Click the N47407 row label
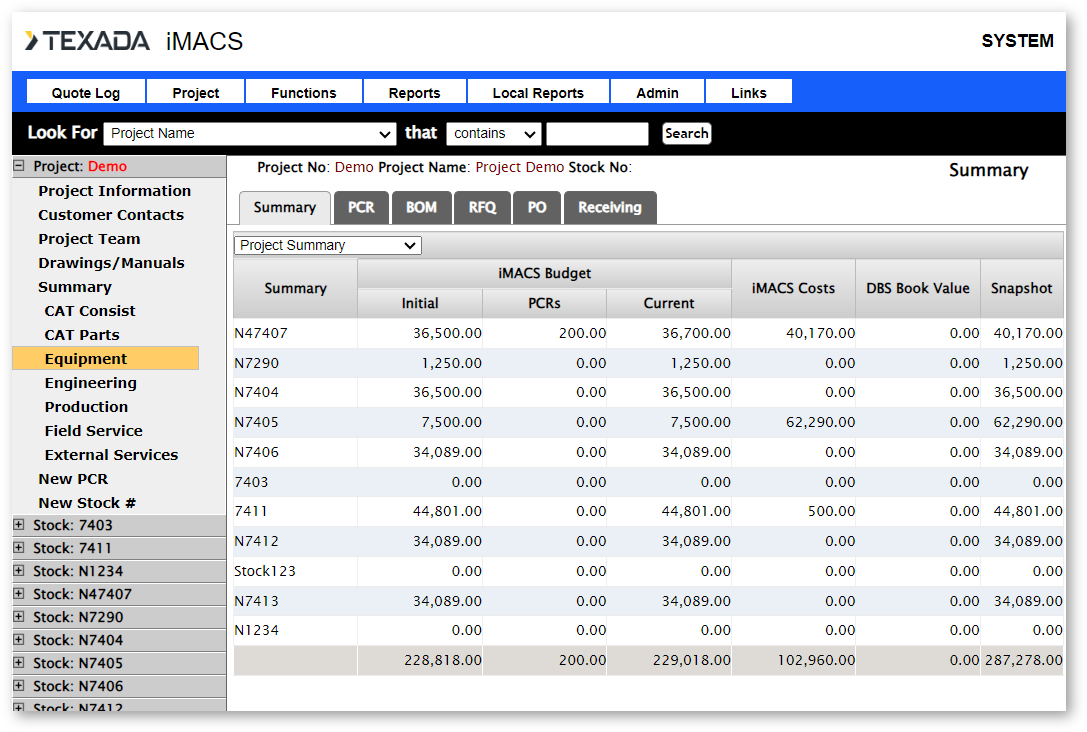The height and width of the screenshot is (732, 1087). [261, 333]
